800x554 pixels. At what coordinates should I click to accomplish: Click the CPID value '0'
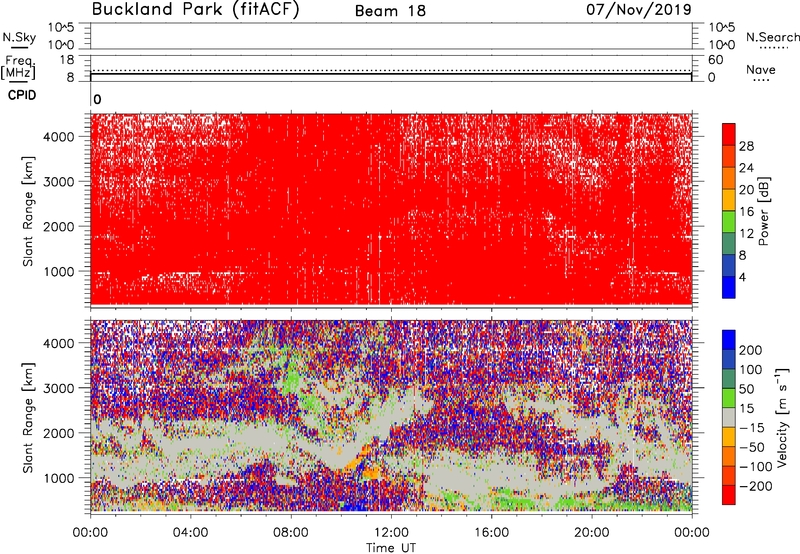pyautogui.click(x=97, y=100)
